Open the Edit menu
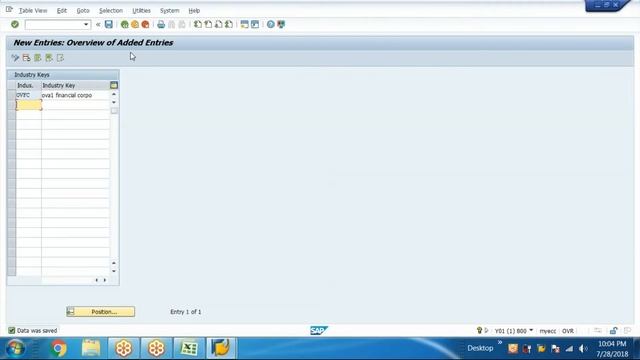 point(62,11)
